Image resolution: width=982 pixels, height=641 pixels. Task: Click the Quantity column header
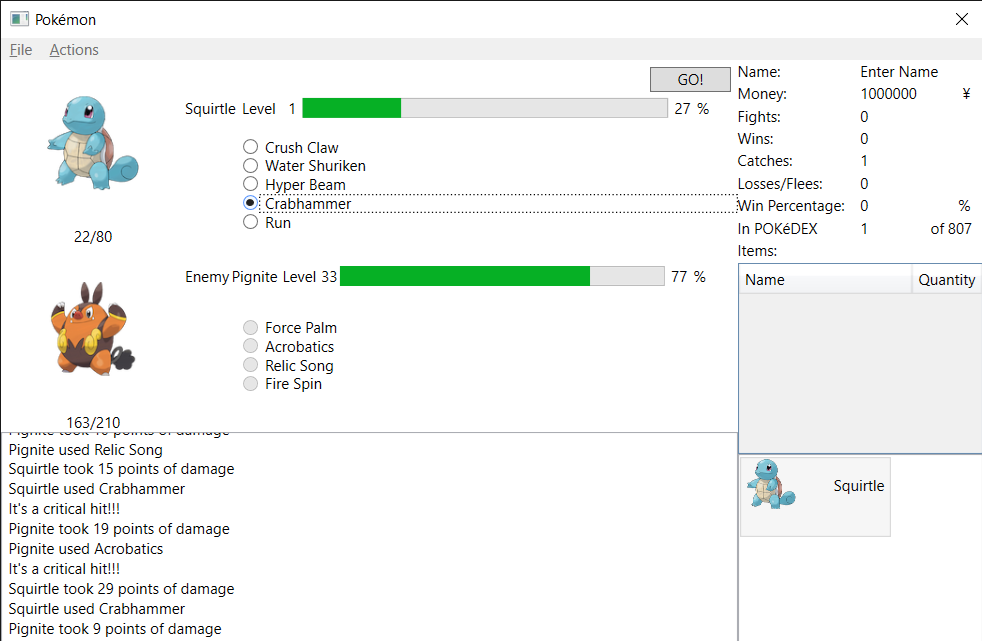coord(946,279)
